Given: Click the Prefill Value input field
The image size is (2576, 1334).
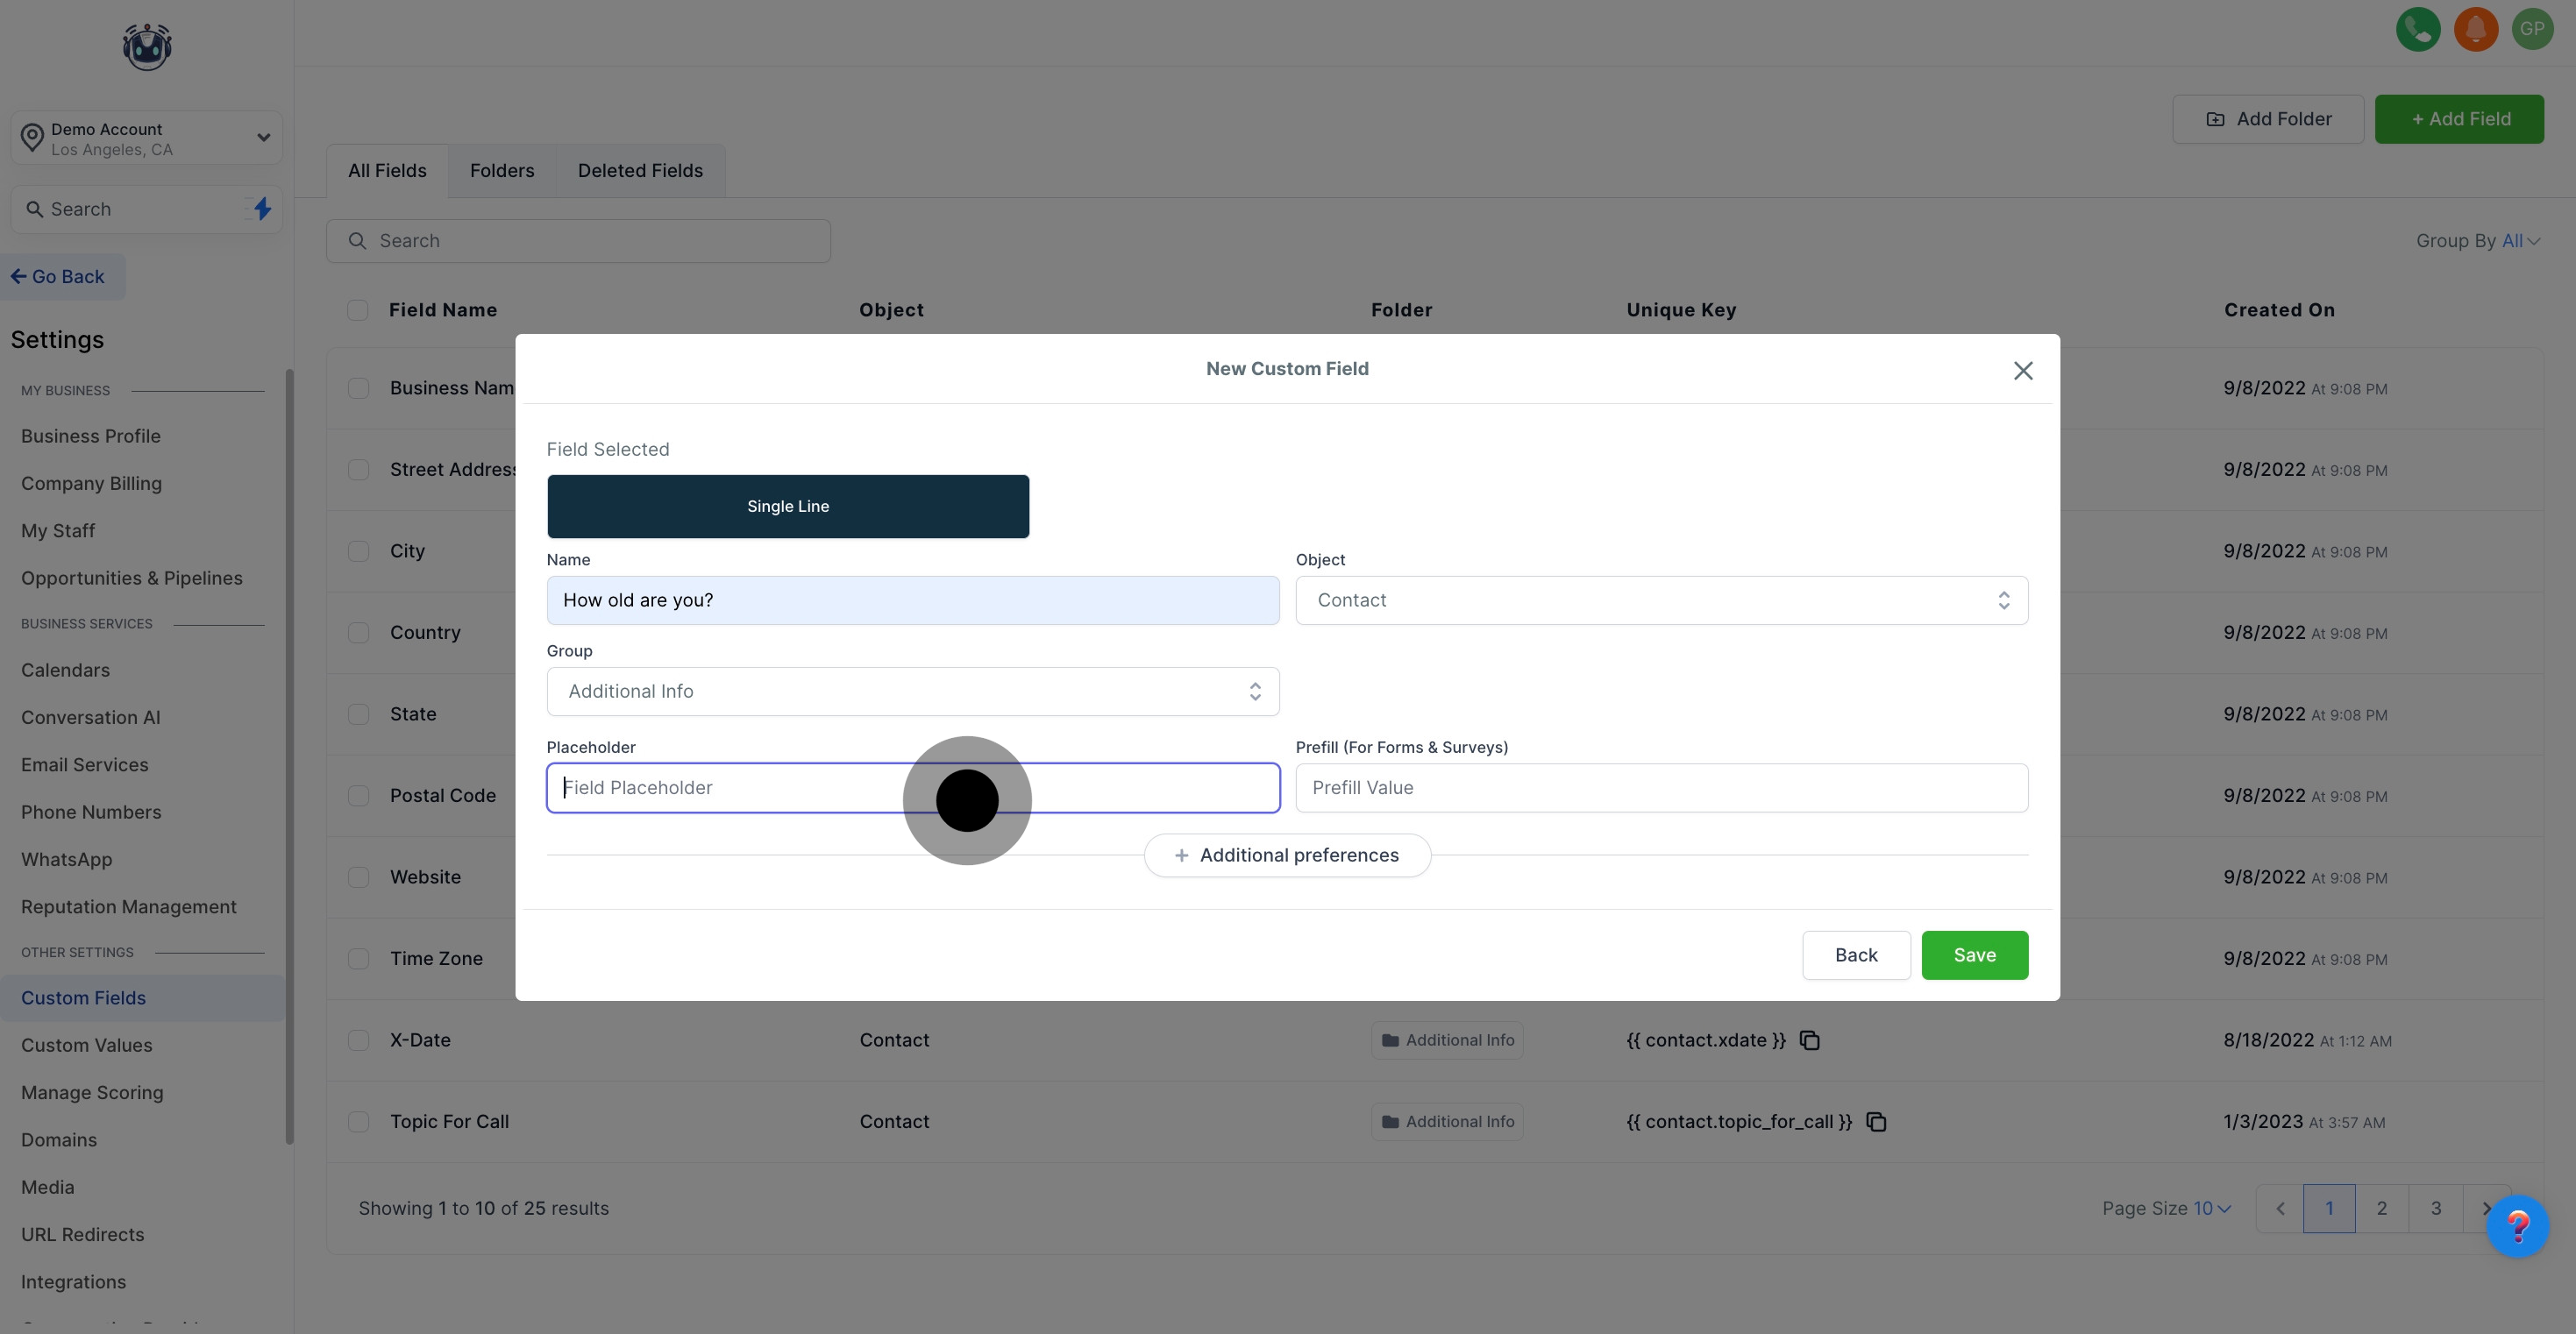Looking at the screenshot, I should click(x=1661, y=788).
